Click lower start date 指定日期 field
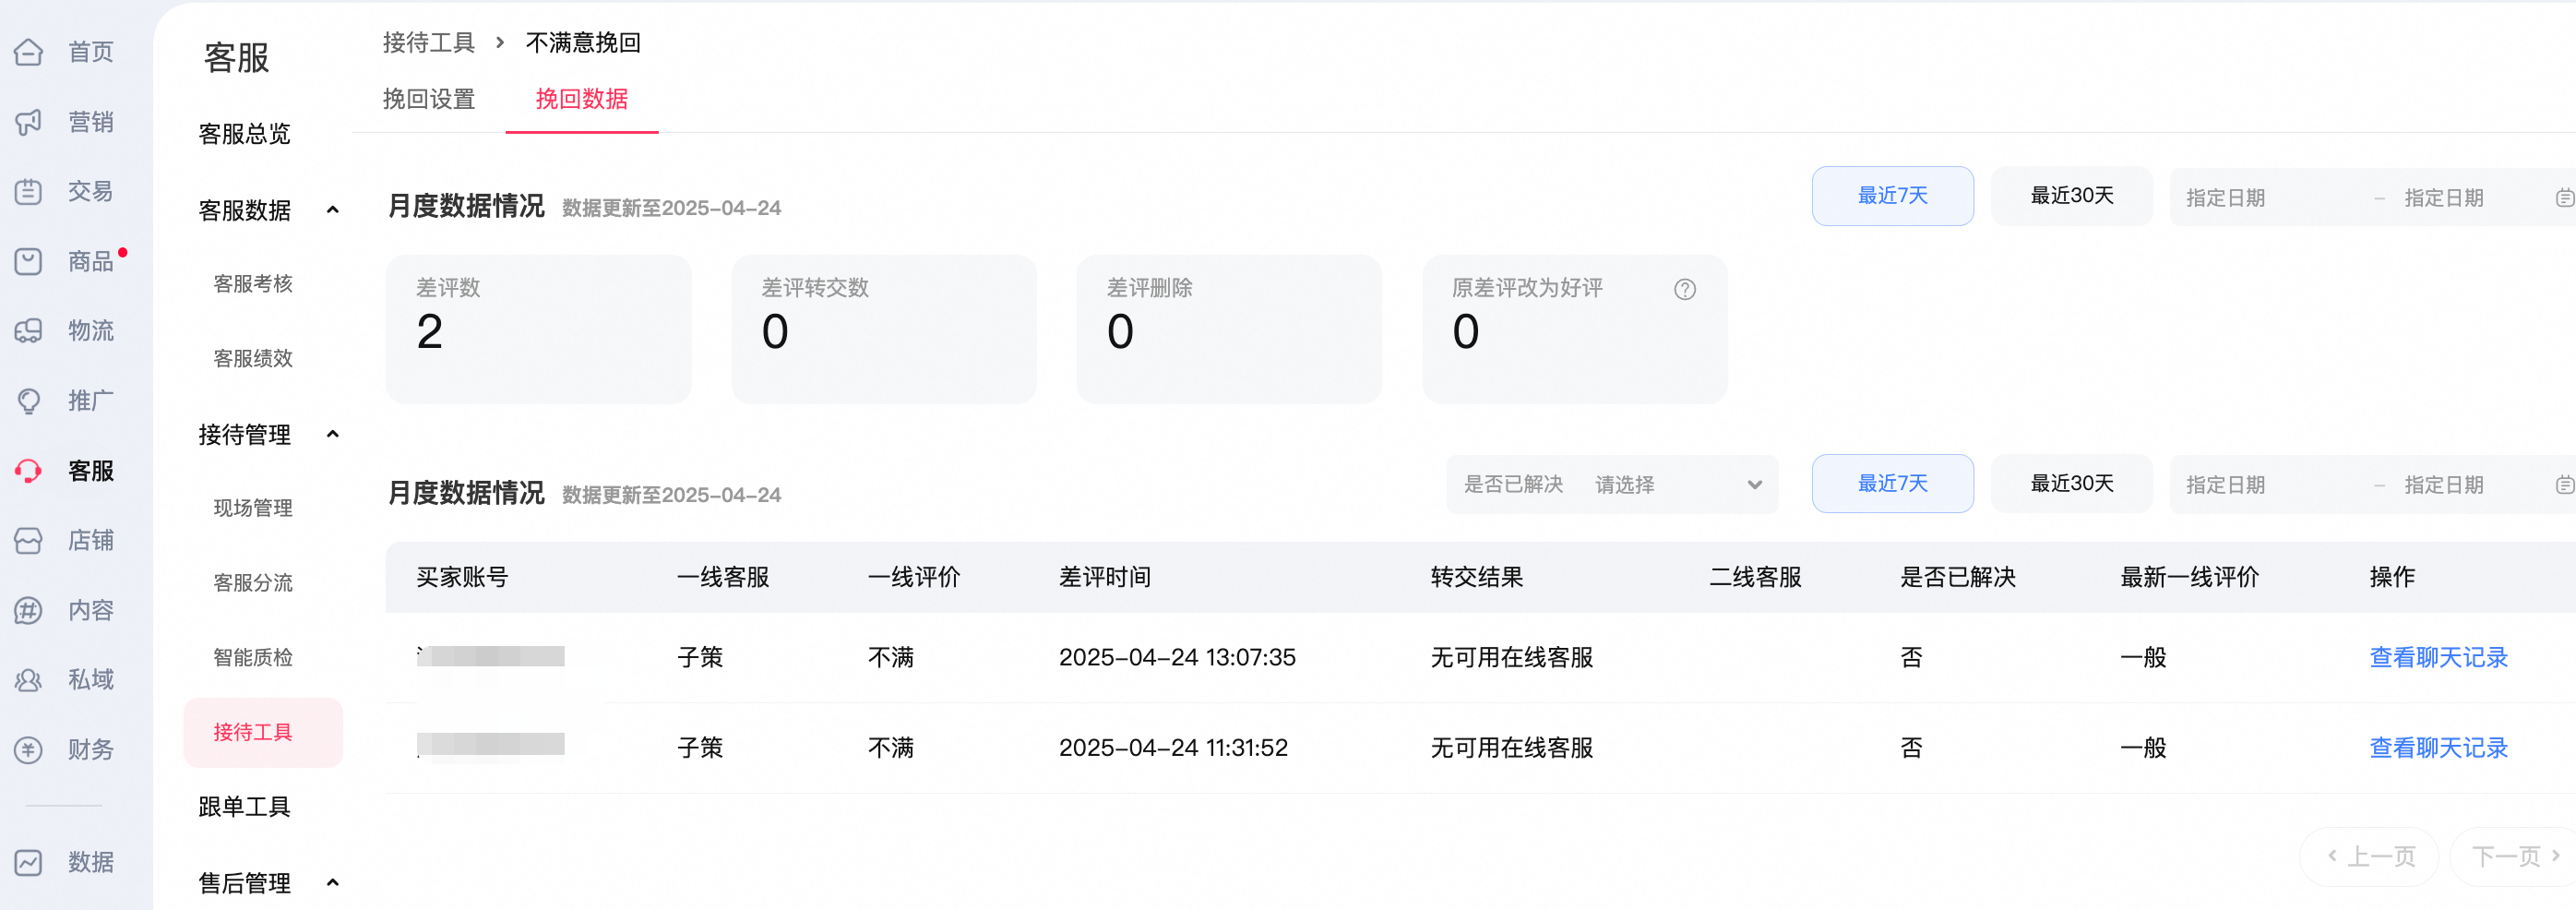The height and width of the screenshot is (910, 2576). pyautogui.click(x=2225, y=485)
